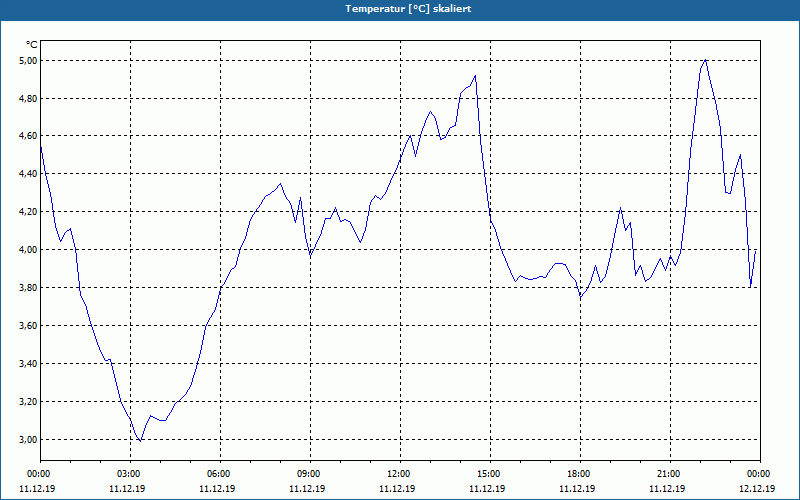The height and width of the screenshot is (500, 800).
Task: Select the 3,80 y-axis label
Action: click(x=29, y=288)
